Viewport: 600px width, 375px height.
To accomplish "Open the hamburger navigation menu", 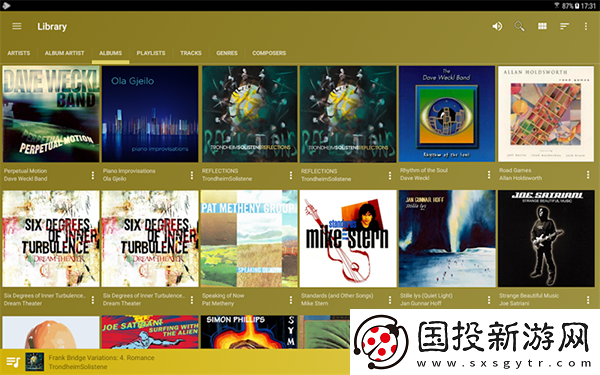I will click(17, 26).
